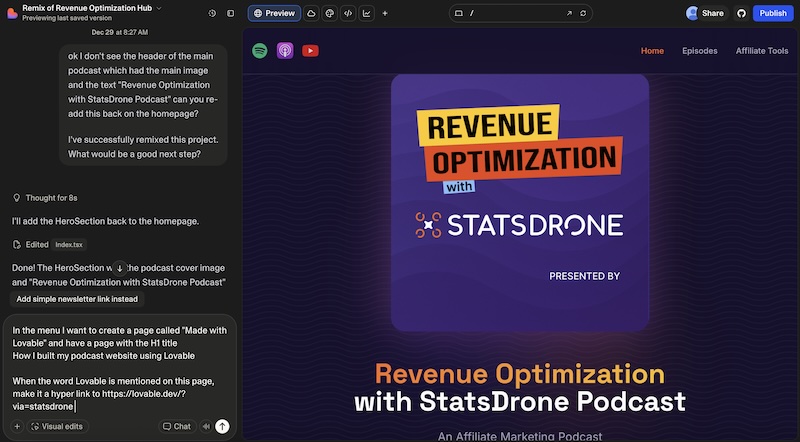The image size is (800, 442).
Task: Click 'An Affiliate Marketing Podcast' subtitle
Action: pos(520,436)
